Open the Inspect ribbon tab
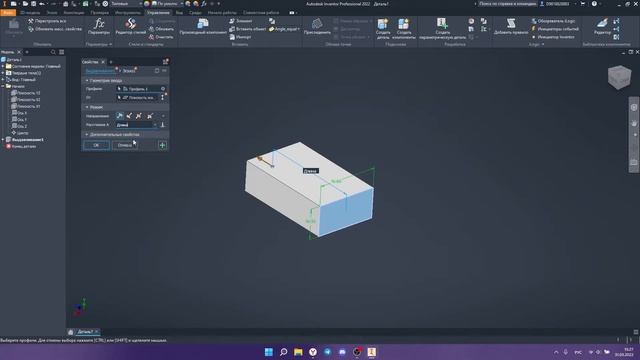 (x=100, y=13)
